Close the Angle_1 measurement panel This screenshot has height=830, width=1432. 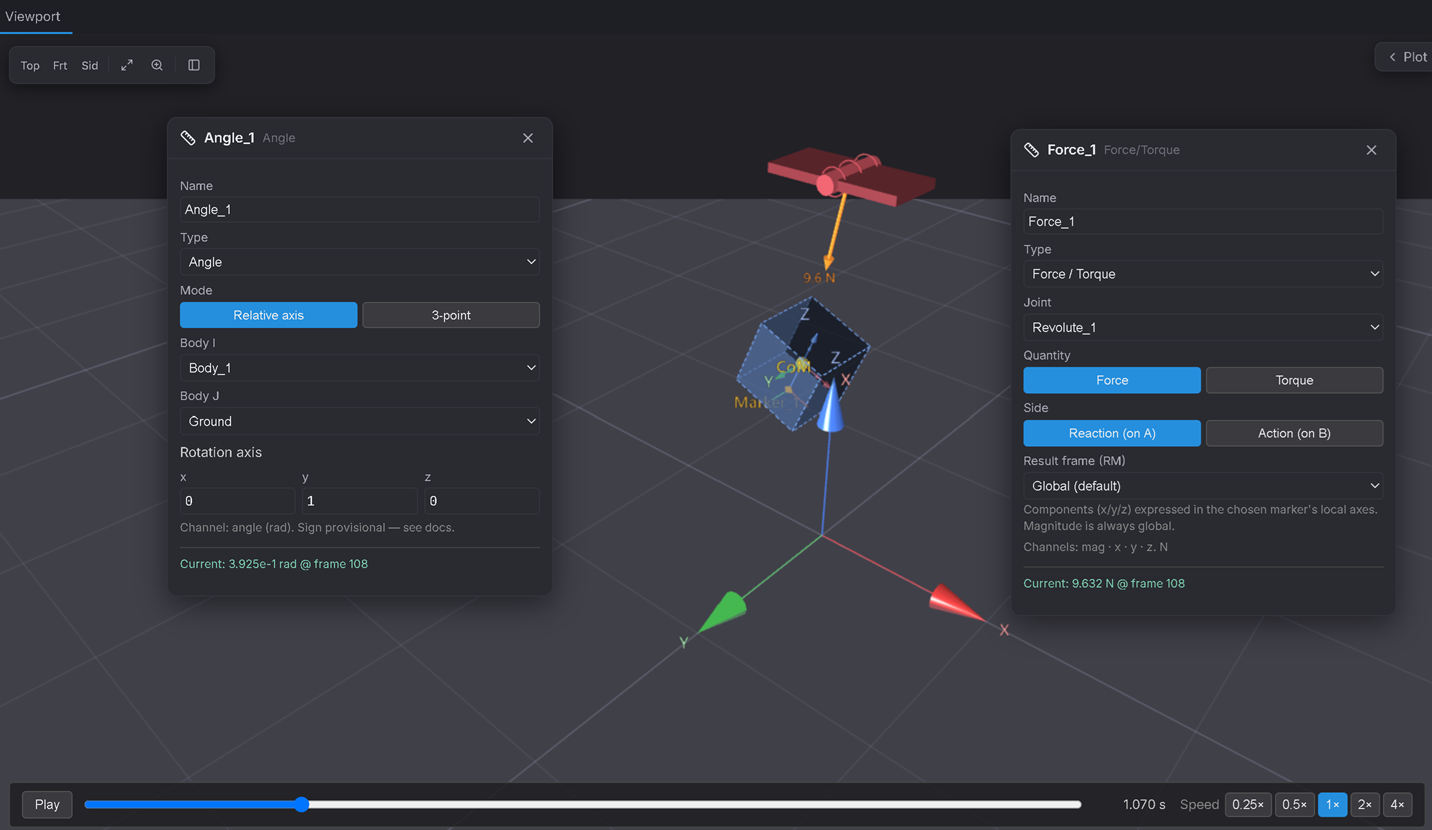click(528, 138)
